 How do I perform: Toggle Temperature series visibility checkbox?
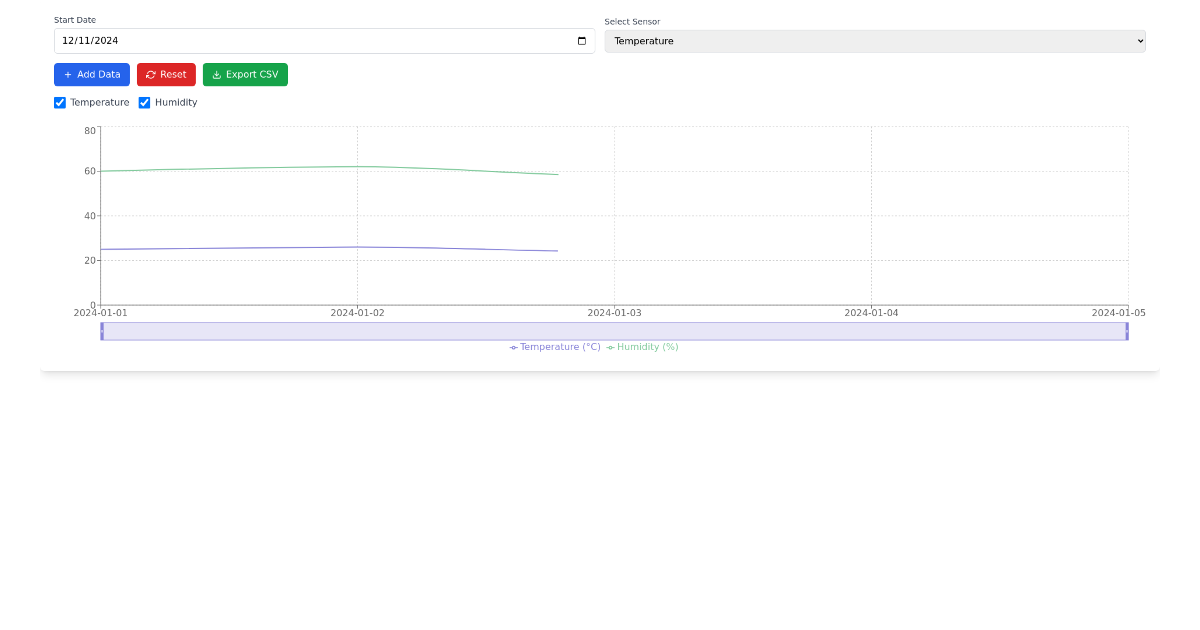pyautogui.click(x=60, y=102)
